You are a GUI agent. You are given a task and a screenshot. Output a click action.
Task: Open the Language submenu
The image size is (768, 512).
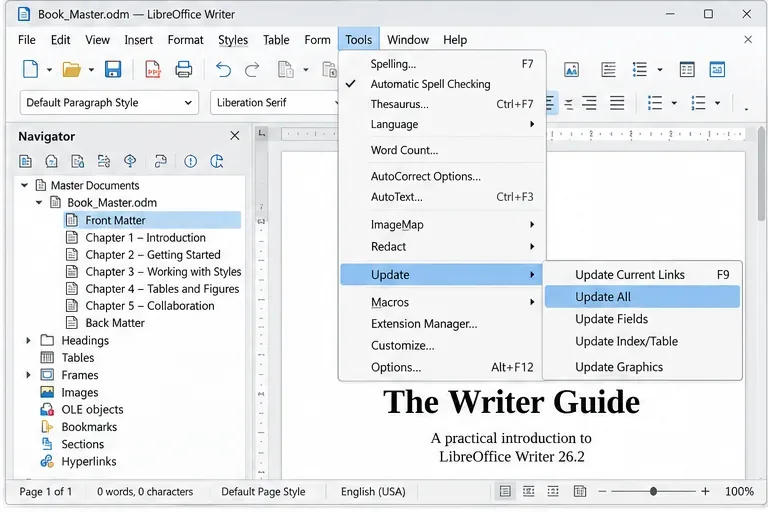pos(442,124)
